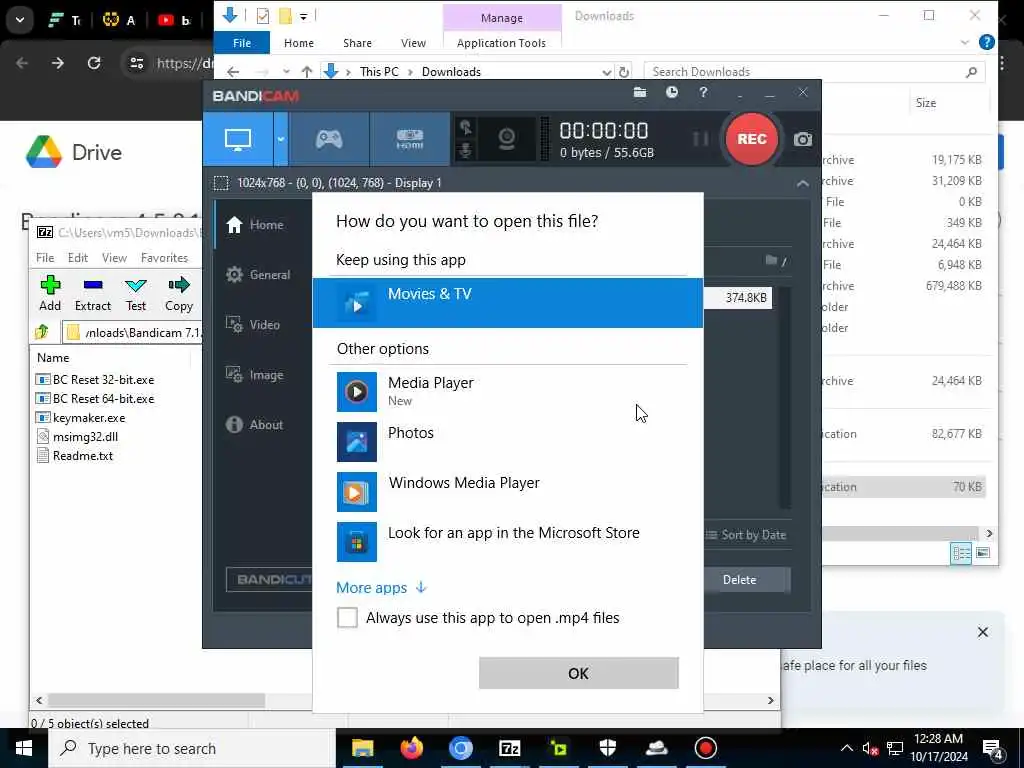1024x768 pixels.
Task: Toggle mouse cursor effect icon in Bandicam
Action: (466, 127)
